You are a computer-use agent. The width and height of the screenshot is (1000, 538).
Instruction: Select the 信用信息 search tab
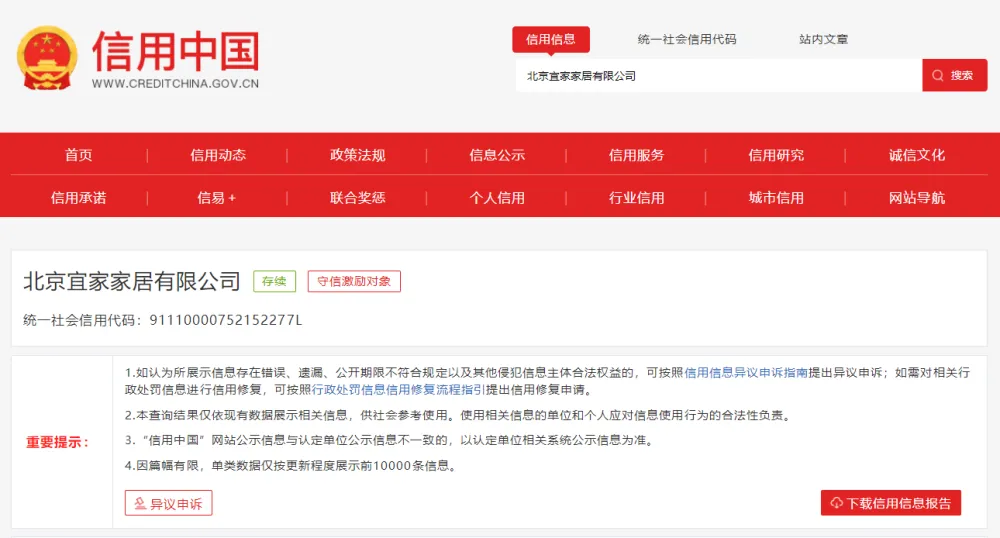[551, 39]
